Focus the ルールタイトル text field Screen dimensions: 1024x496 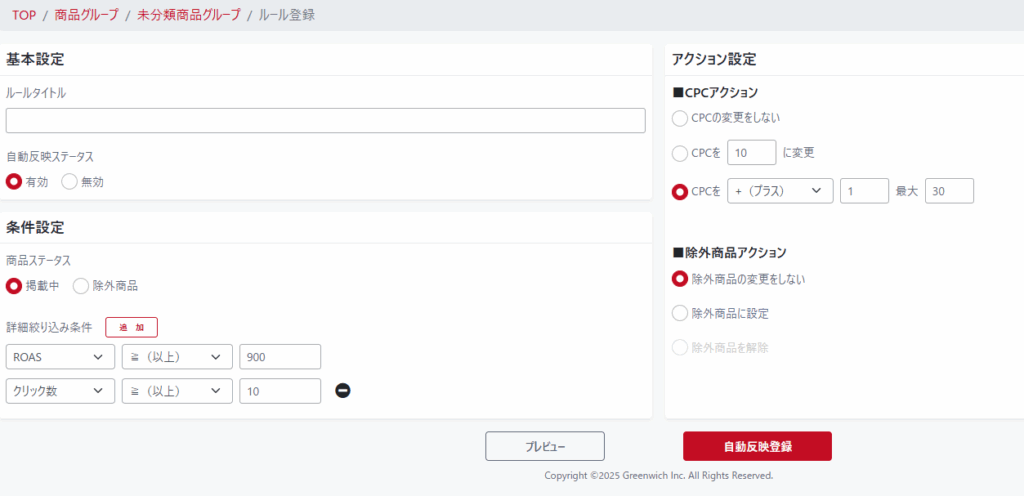click(325, 121)
